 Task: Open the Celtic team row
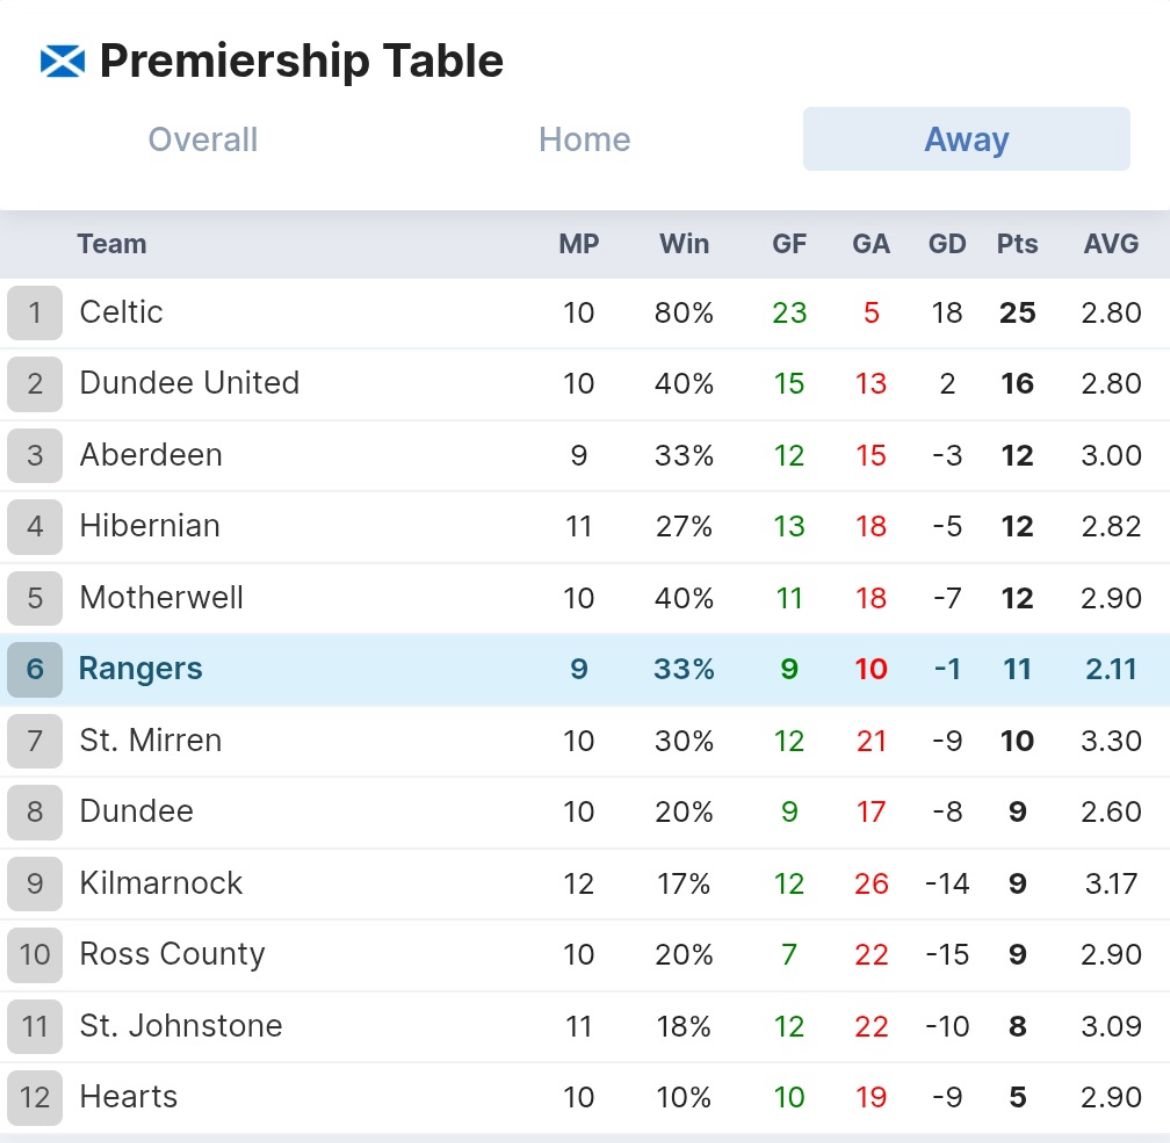[585, 313]
